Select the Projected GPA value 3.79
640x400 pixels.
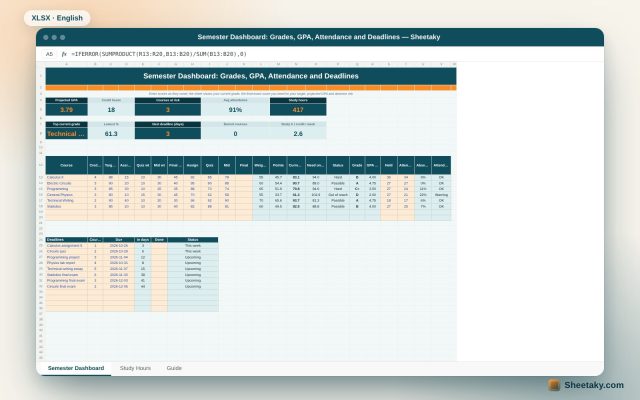pos(67,109)
